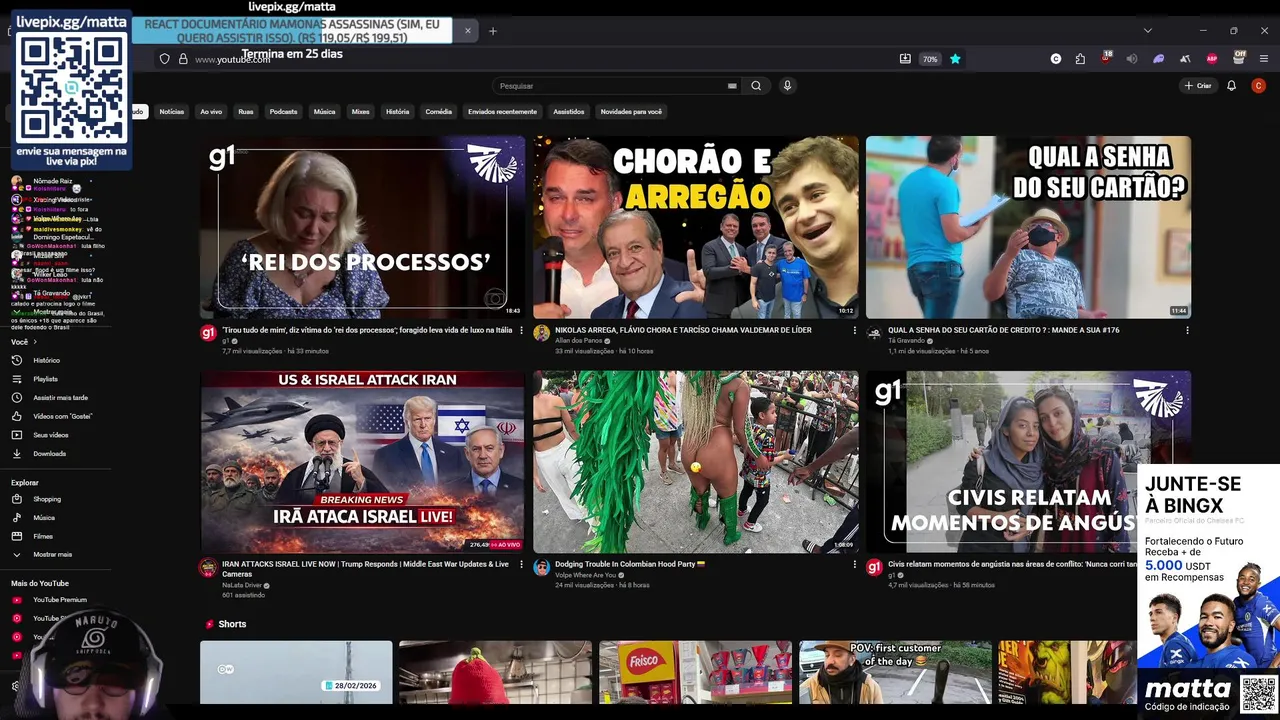1280x720 pixels.
Task: Close the current YouTube tab
Action: [x=467, y=31]
